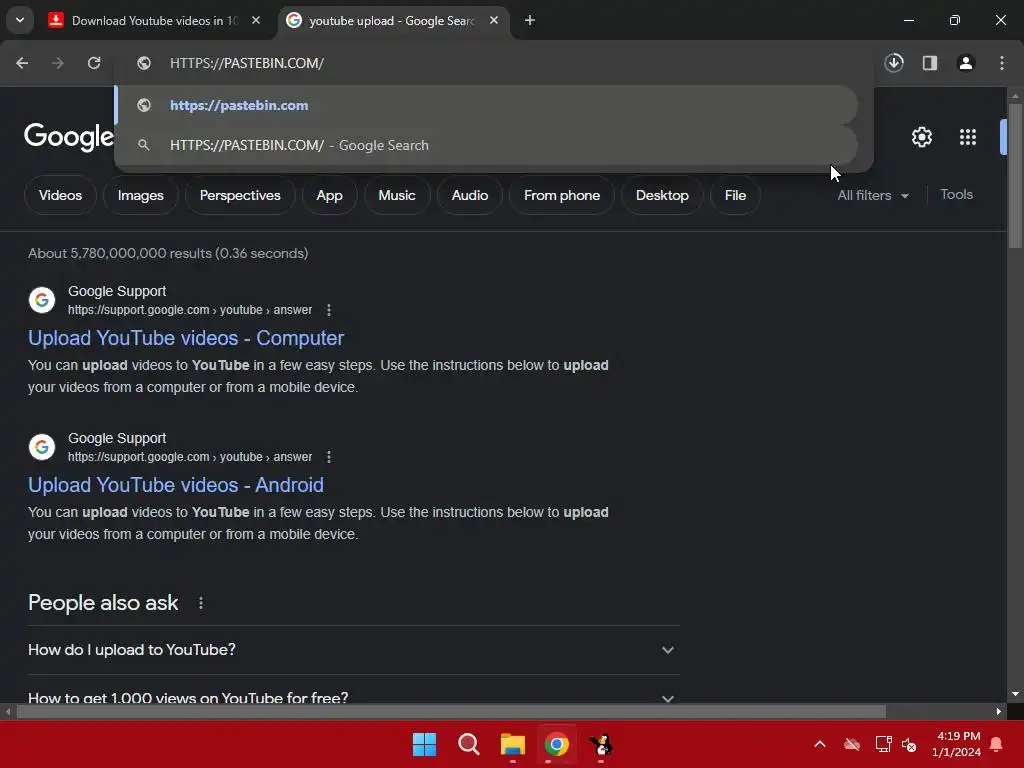The image size is (1024, 768).
Task: Show hidden system tray icons
Action: coord(820,744)
